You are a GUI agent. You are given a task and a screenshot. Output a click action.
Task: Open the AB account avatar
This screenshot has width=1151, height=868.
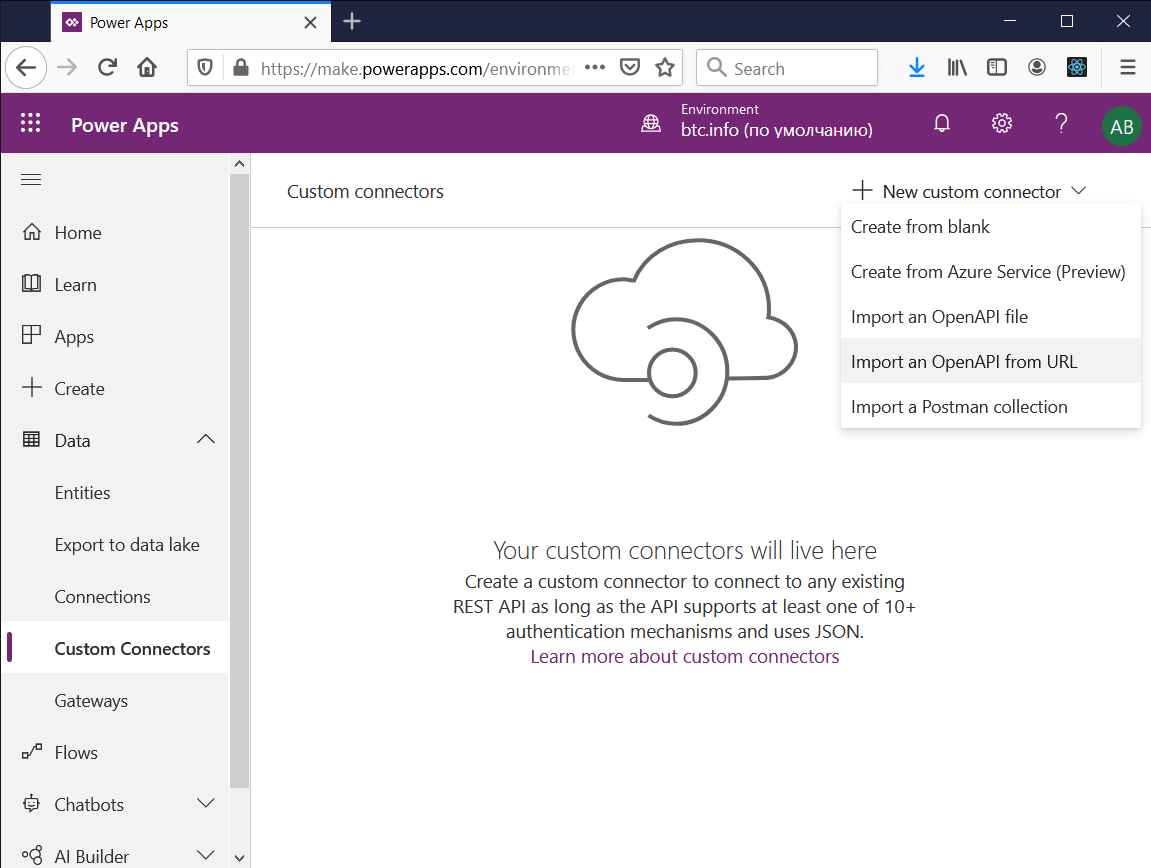click(x=1121, y=126)
